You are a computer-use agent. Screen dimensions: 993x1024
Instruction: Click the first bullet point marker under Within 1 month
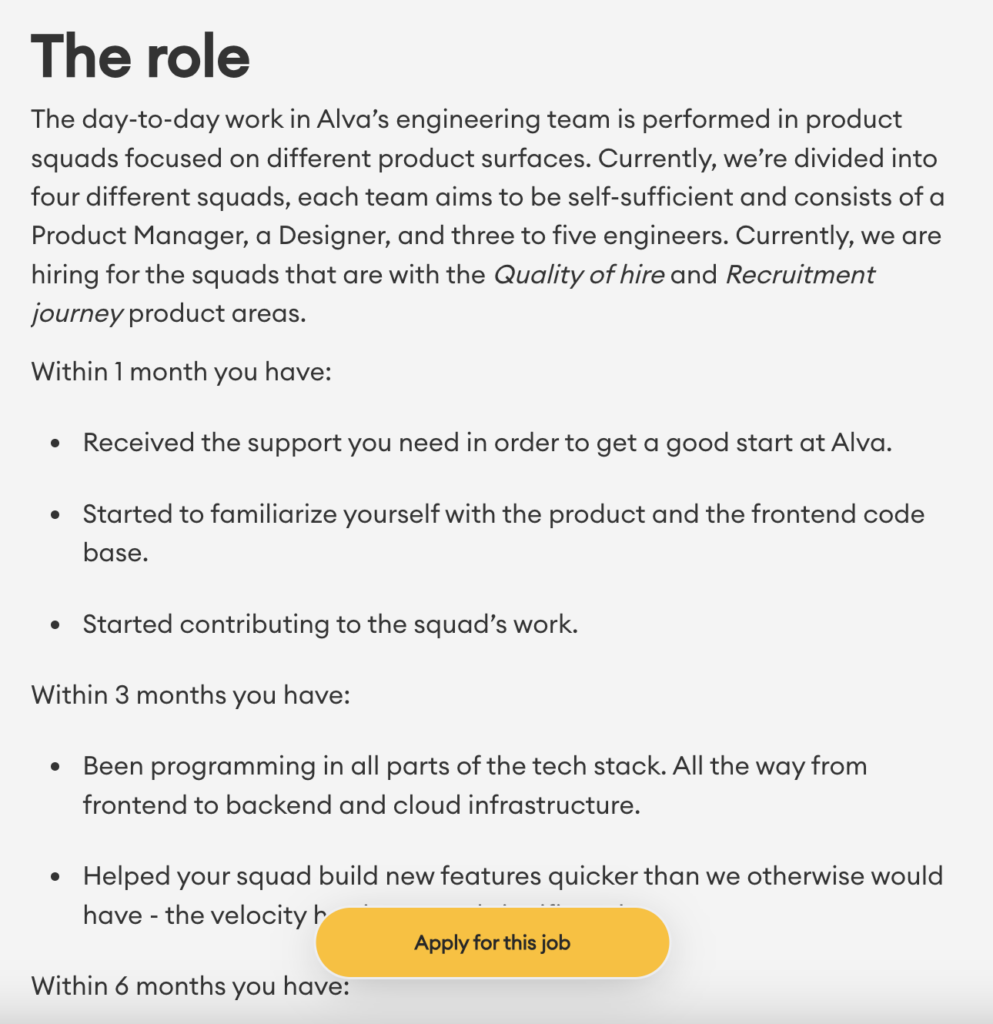[x=54, y=442]
